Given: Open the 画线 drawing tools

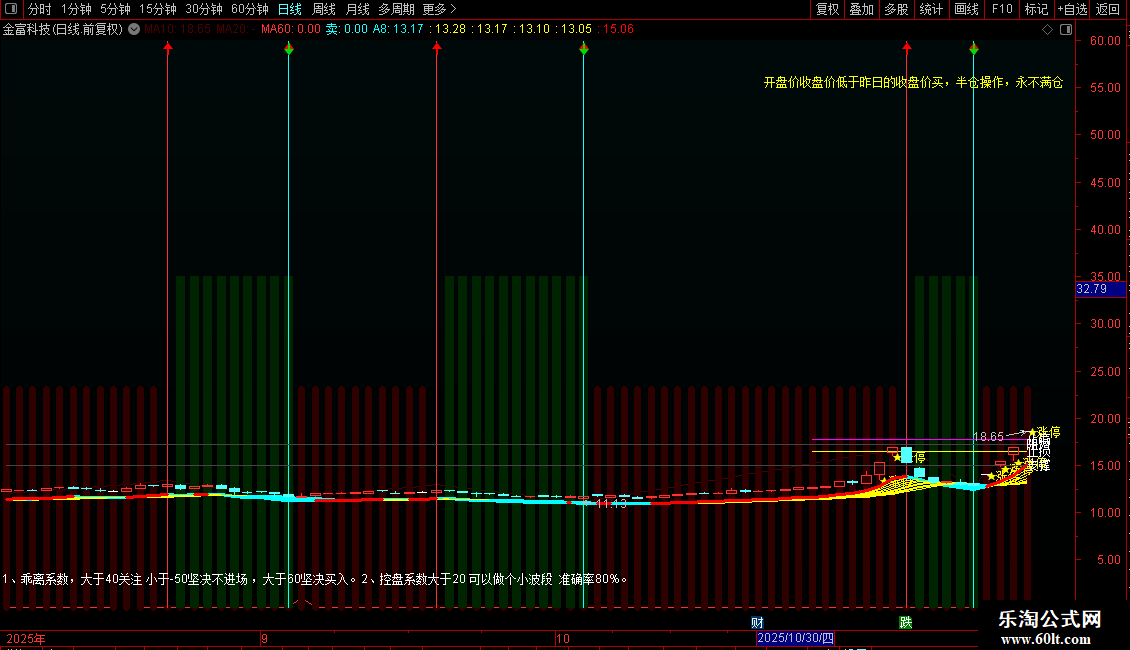Looking at the screenshot, I should click(966, 9).
